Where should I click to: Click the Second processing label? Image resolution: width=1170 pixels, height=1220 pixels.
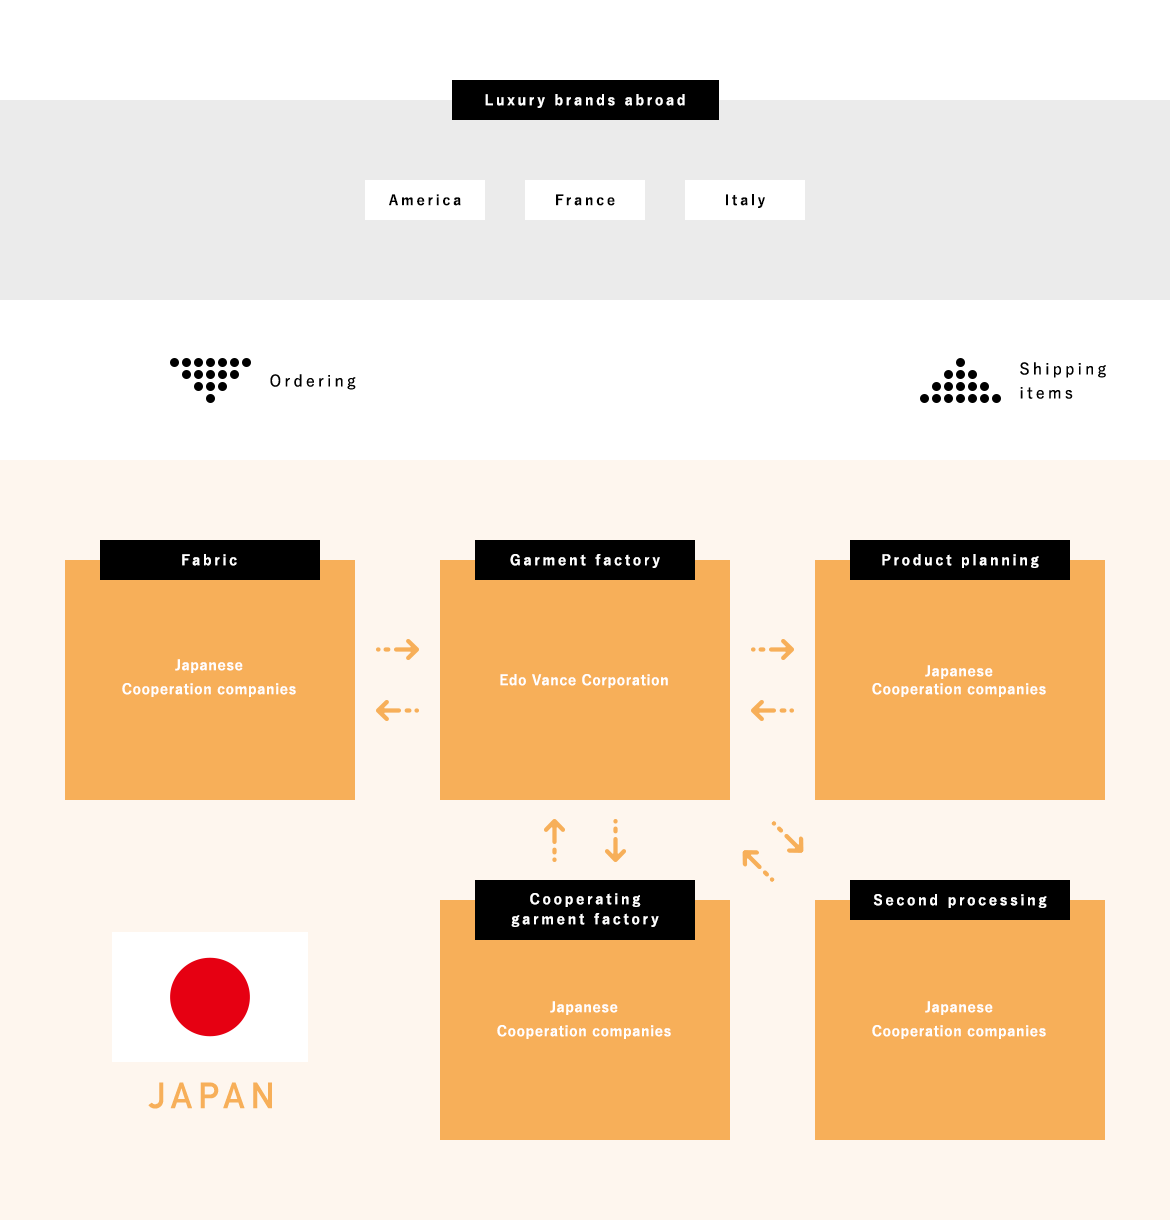click(960, 900)
